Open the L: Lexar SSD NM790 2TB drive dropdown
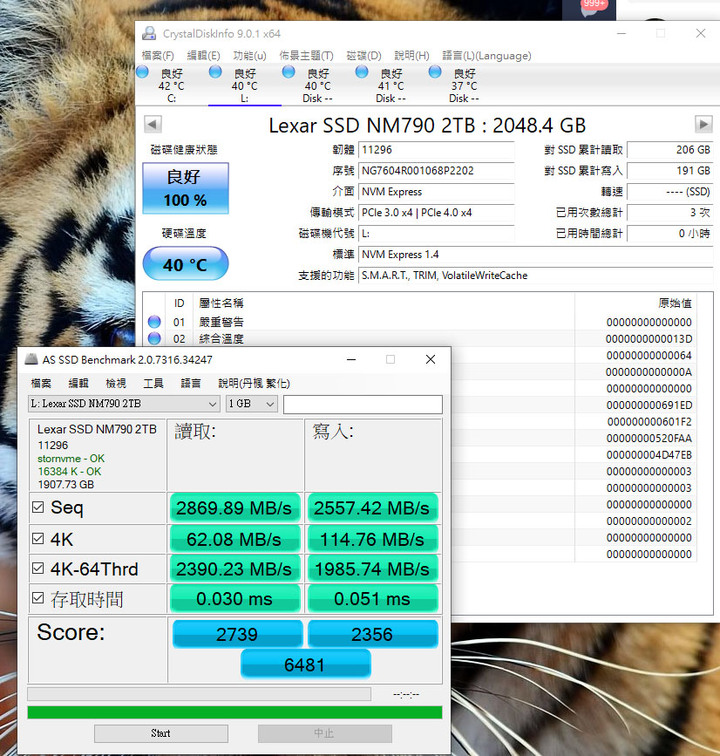 point(124,404)
